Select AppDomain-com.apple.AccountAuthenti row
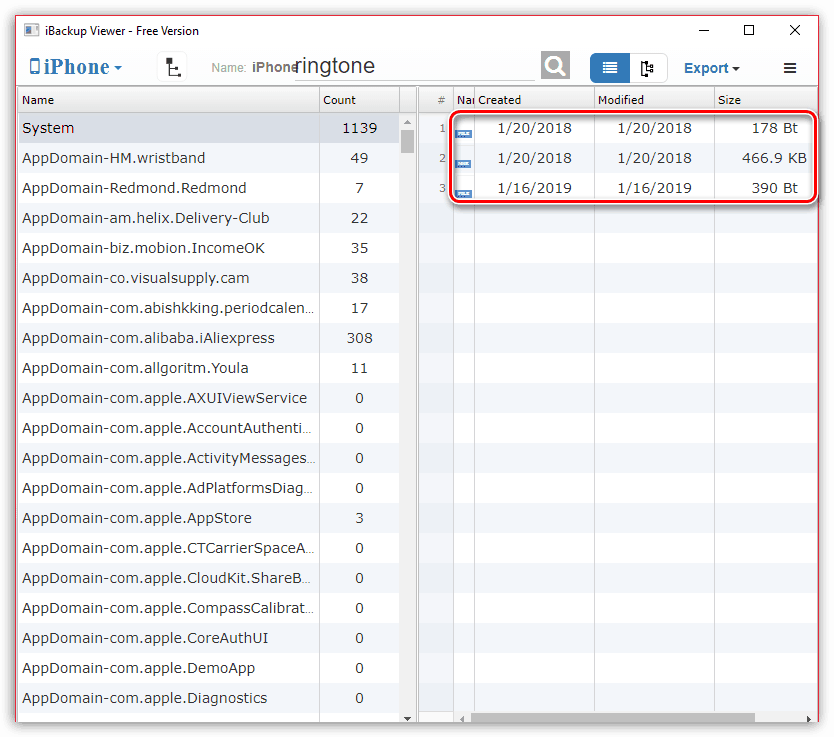The image size is (834, 737). click(x=208, y=428)
